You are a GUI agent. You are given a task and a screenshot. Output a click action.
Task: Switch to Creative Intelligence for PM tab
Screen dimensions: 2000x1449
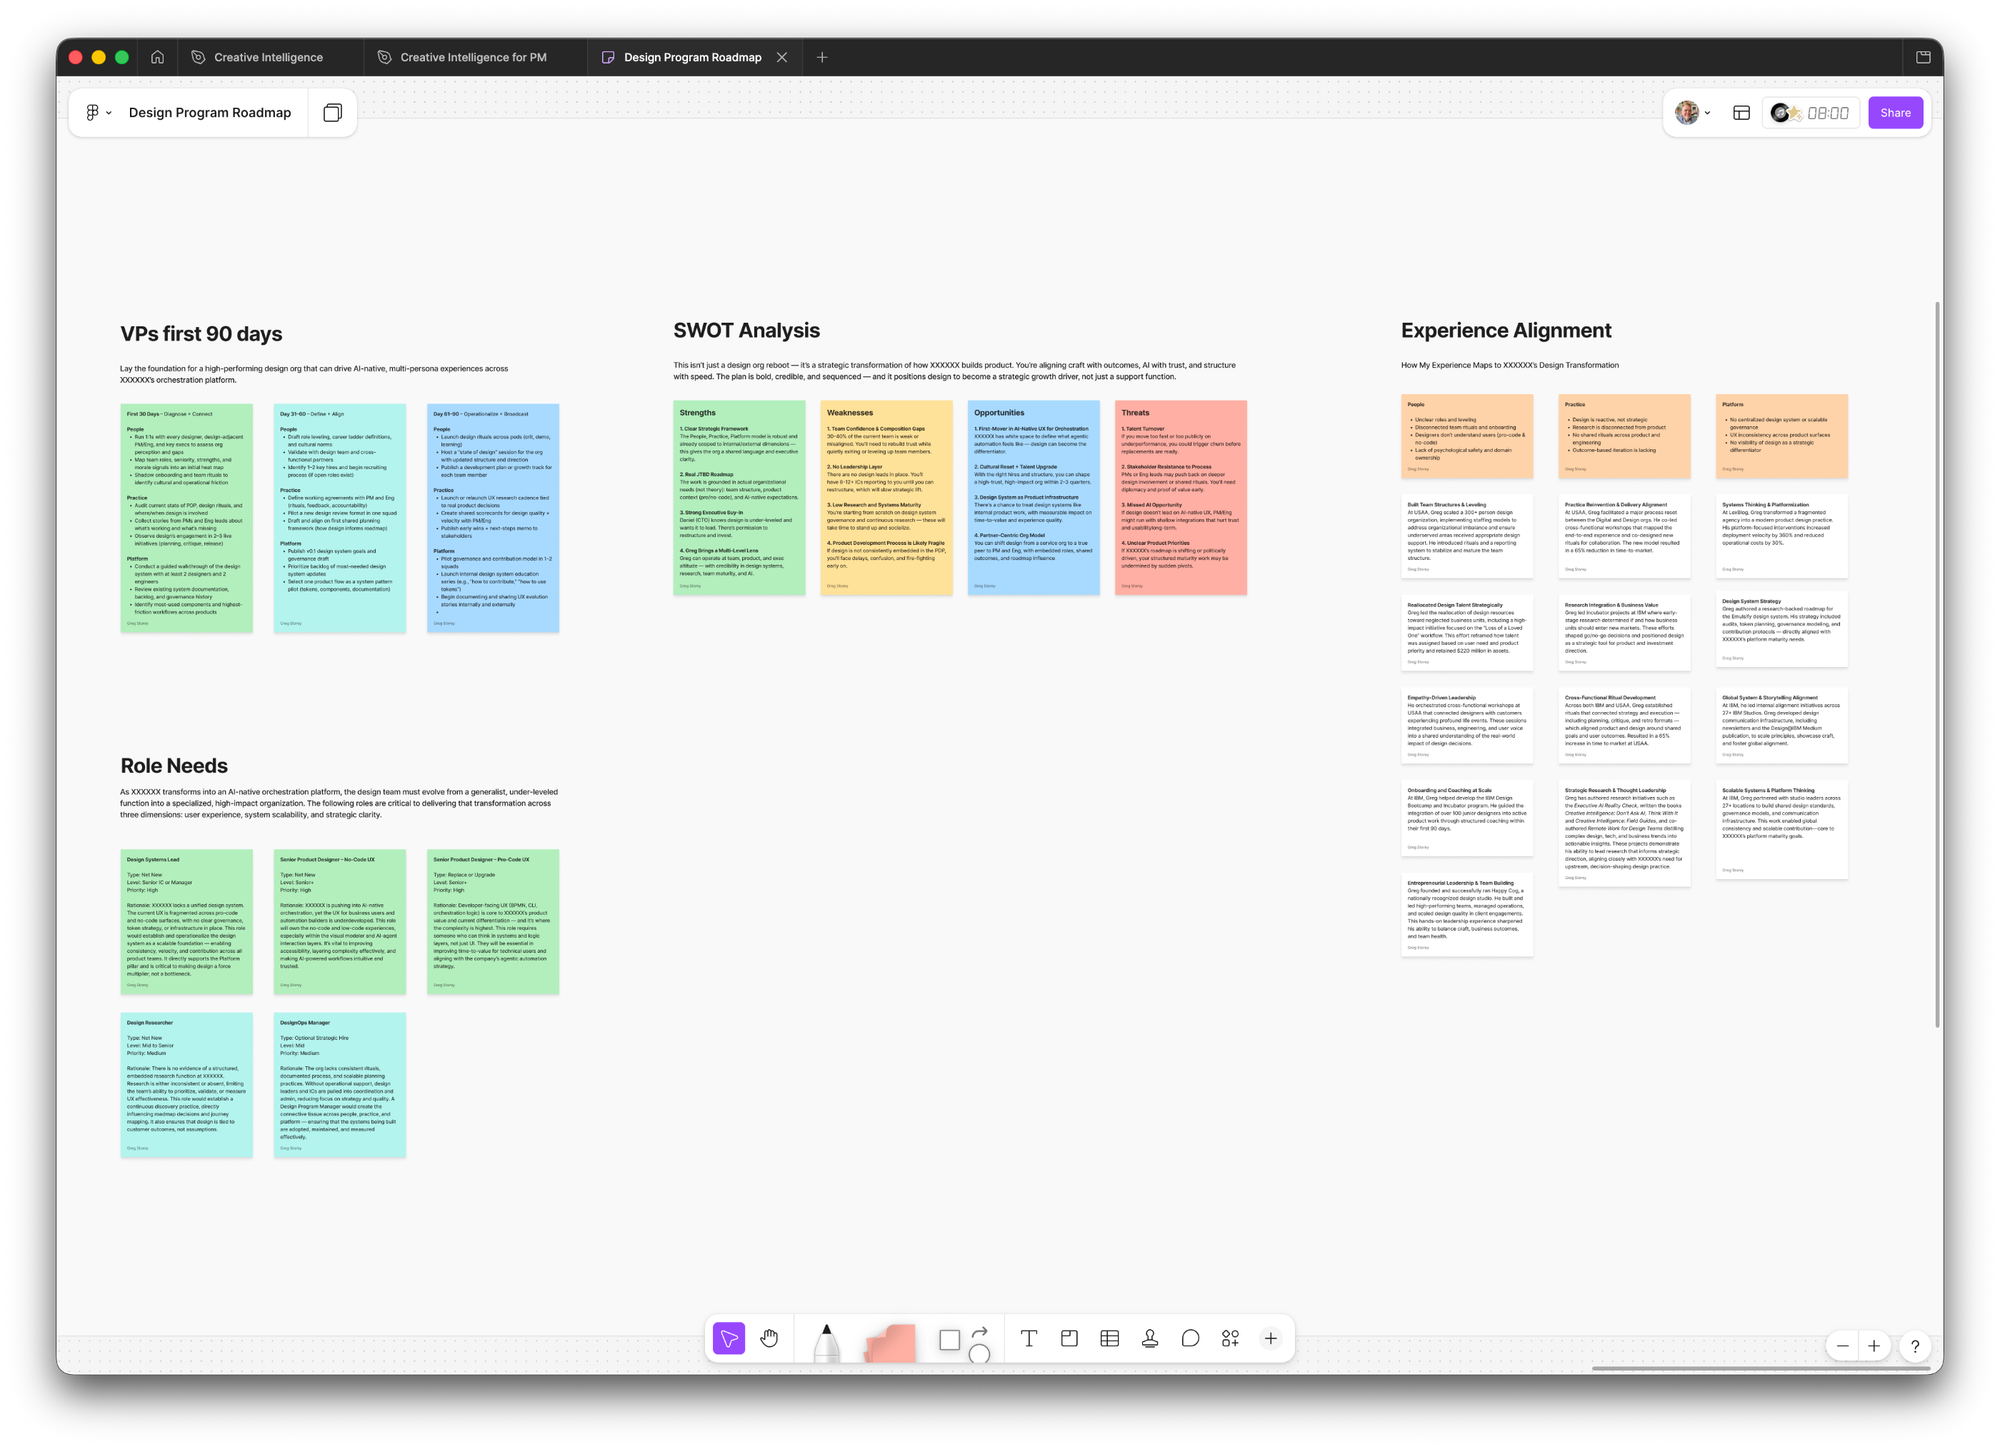point(473,57)
